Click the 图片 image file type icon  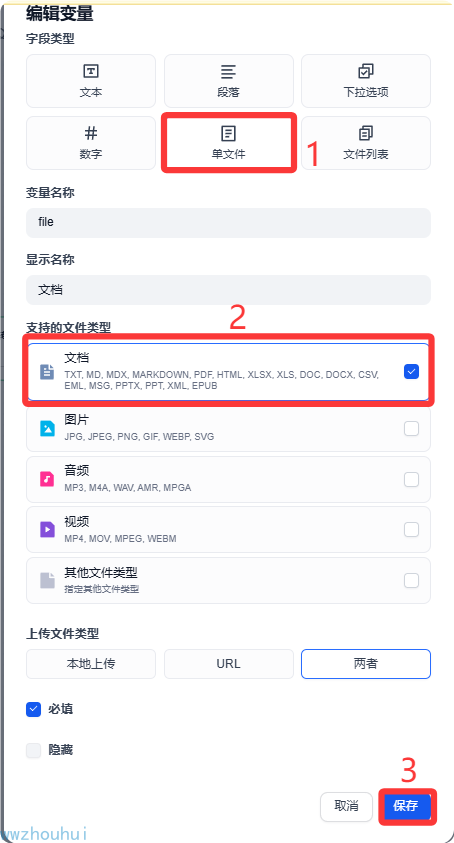pyautogui.click(x=47, y=428)
